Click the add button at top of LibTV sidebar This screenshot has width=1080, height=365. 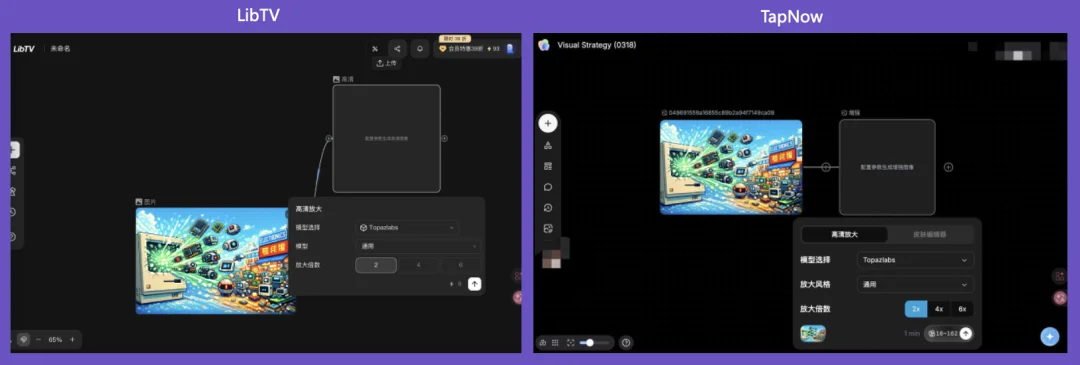[14, 149]
